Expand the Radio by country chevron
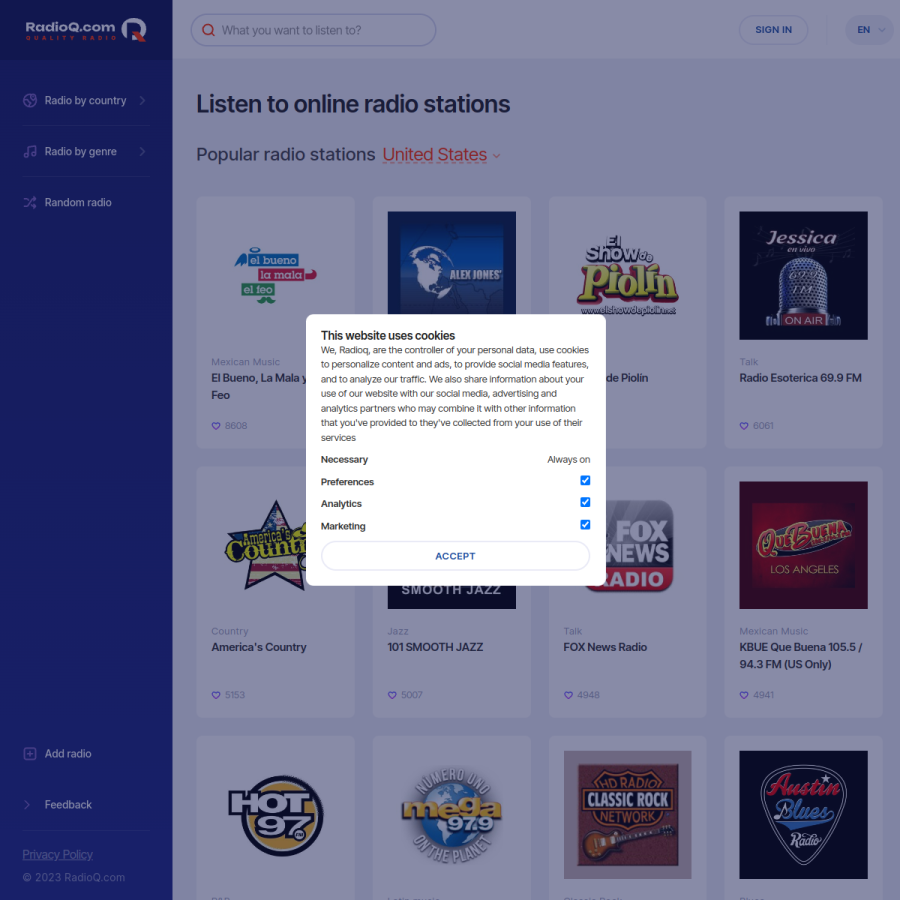Viewport: 900px width, 900px height. coord(142,100)
